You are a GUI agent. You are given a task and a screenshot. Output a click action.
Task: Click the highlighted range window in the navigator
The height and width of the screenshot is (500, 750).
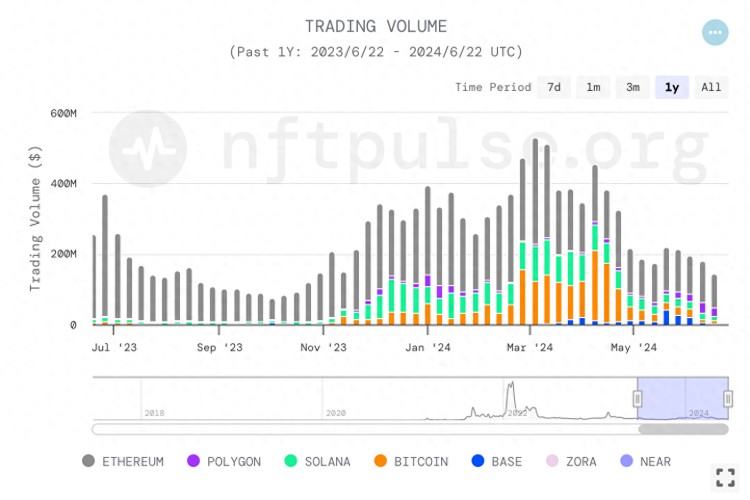pos(683,398)
